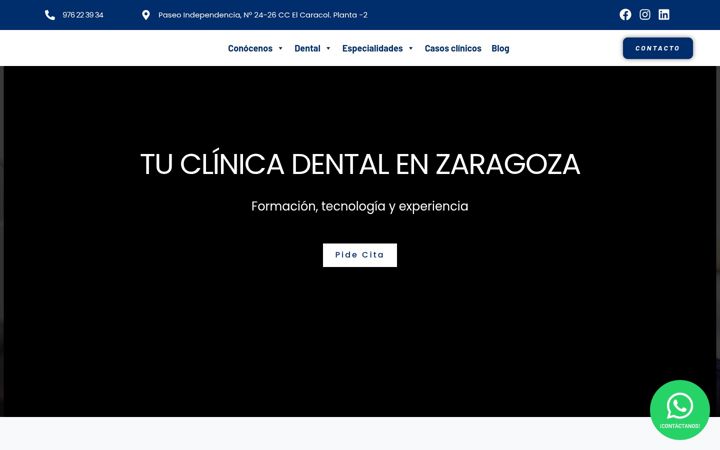720x450 pixels.
Task: Click the heading TU CLÍNICA DENTAL EN ZARAGOZA
Action: point(360,163)
